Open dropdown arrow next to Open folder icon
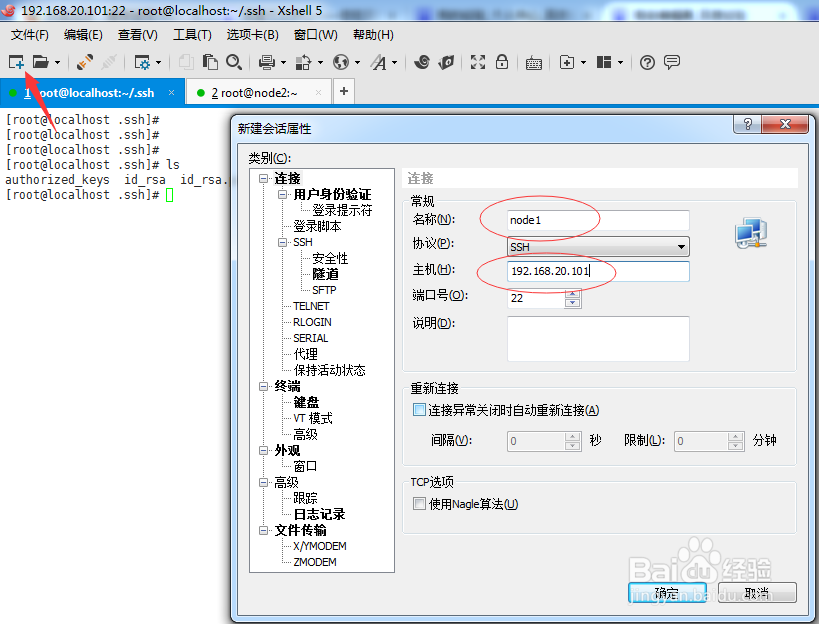Image resolution: width=819 pixels, height=624 pixels. [57, 63]
